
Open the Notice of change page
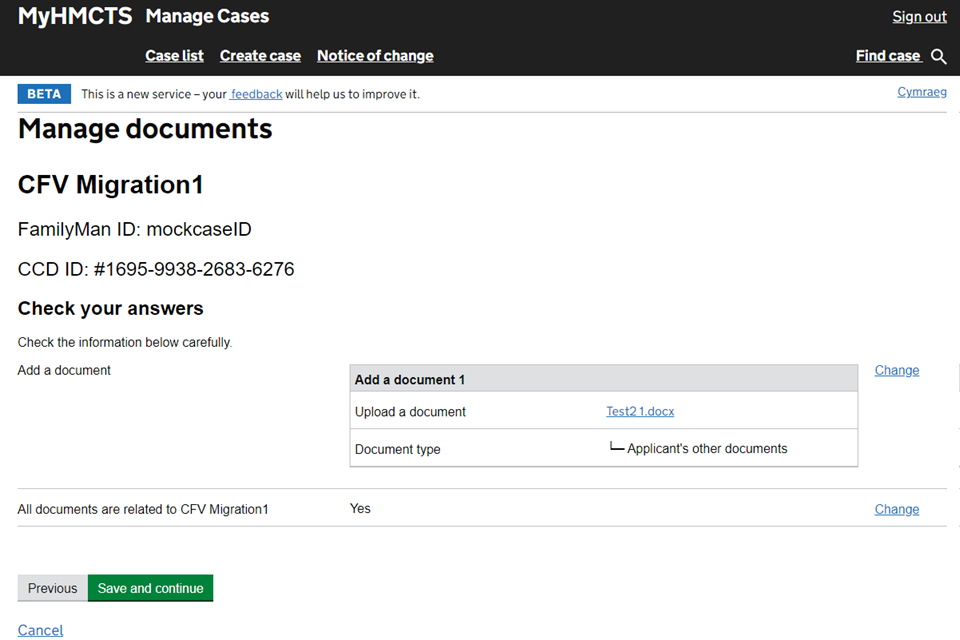tap(375, 56)
